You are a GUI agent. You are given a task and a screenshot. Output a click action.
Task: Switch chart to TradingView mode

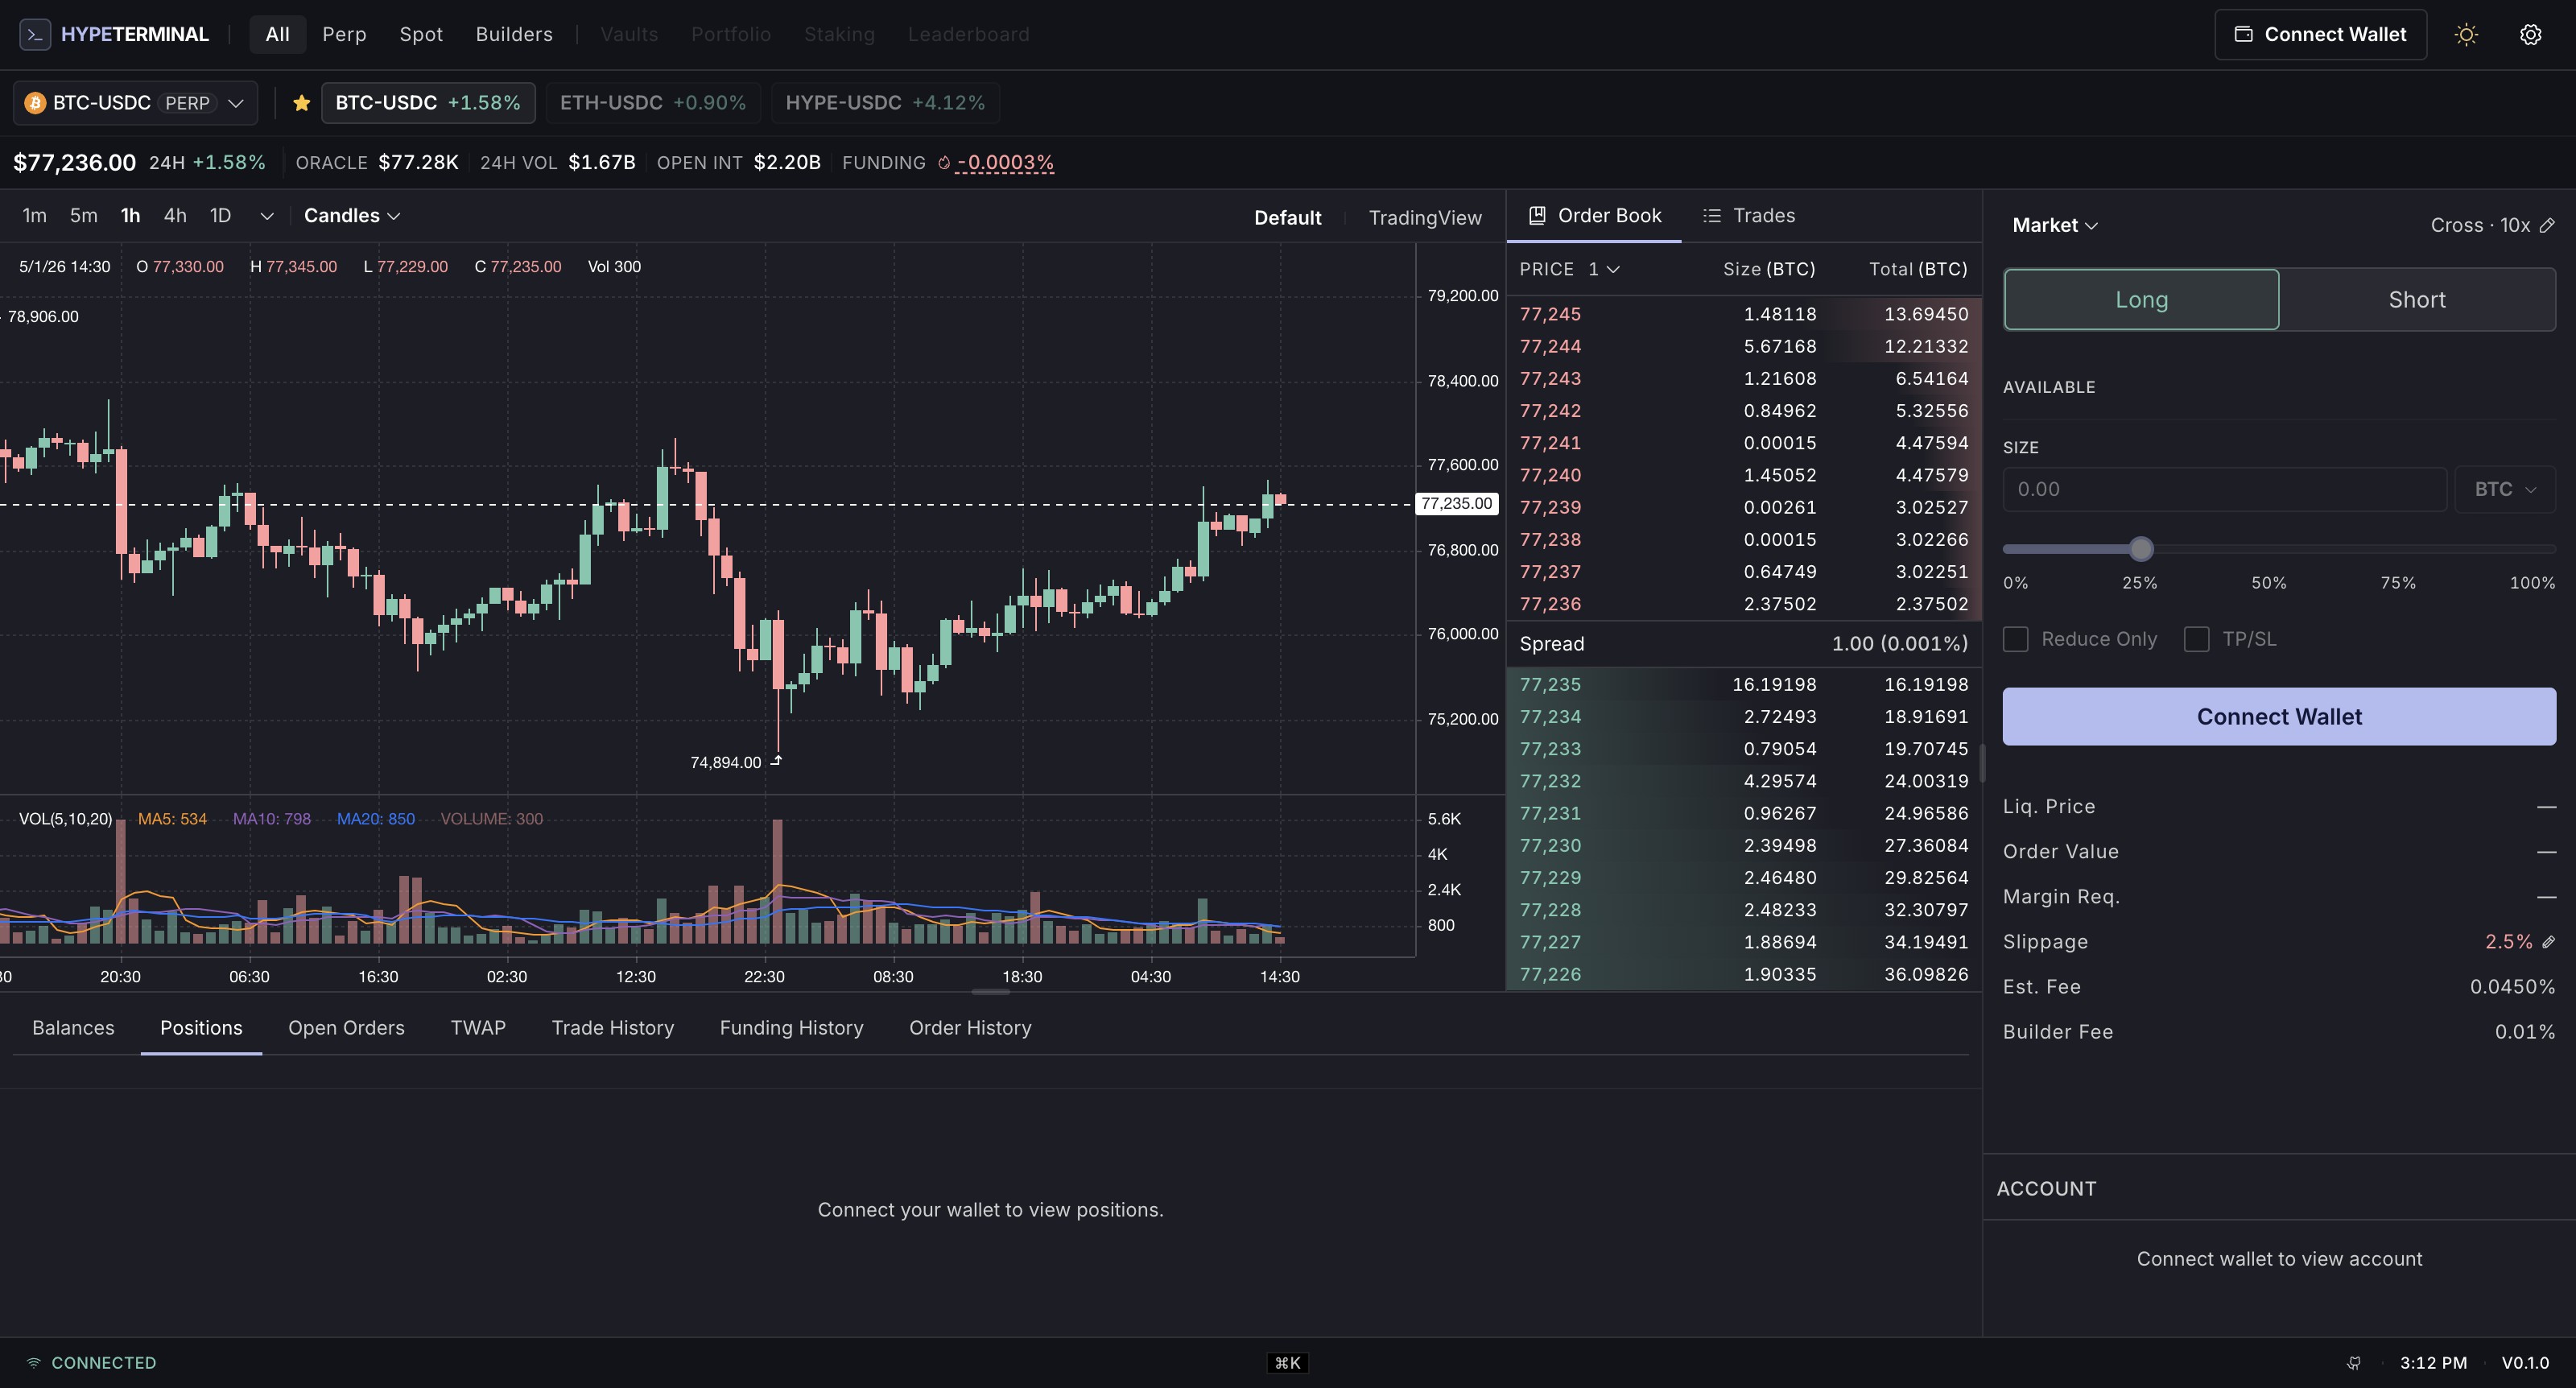tap(1424, 218)
